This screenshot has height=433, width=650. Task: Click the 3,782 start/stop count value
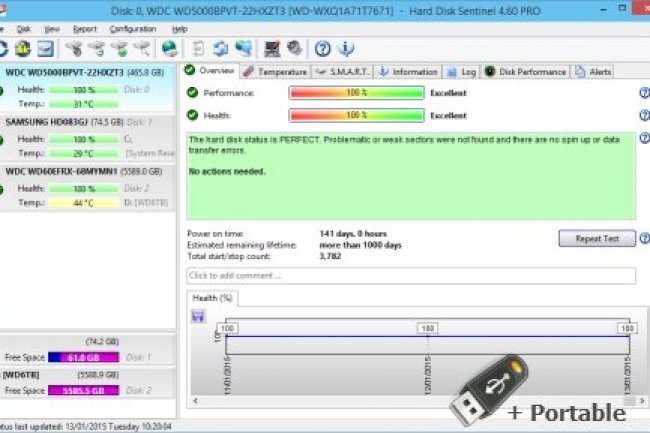[x=330, y=256]
